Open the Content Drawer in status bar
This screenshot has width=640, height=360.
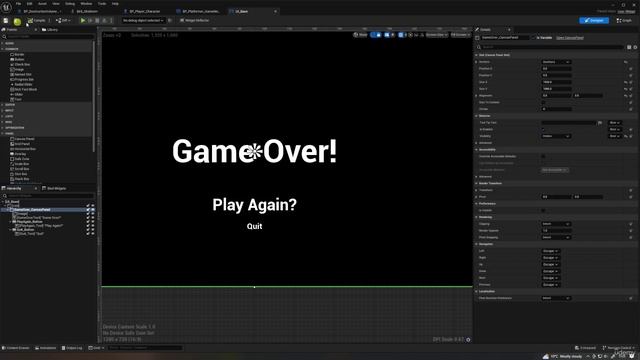(16, 348)
